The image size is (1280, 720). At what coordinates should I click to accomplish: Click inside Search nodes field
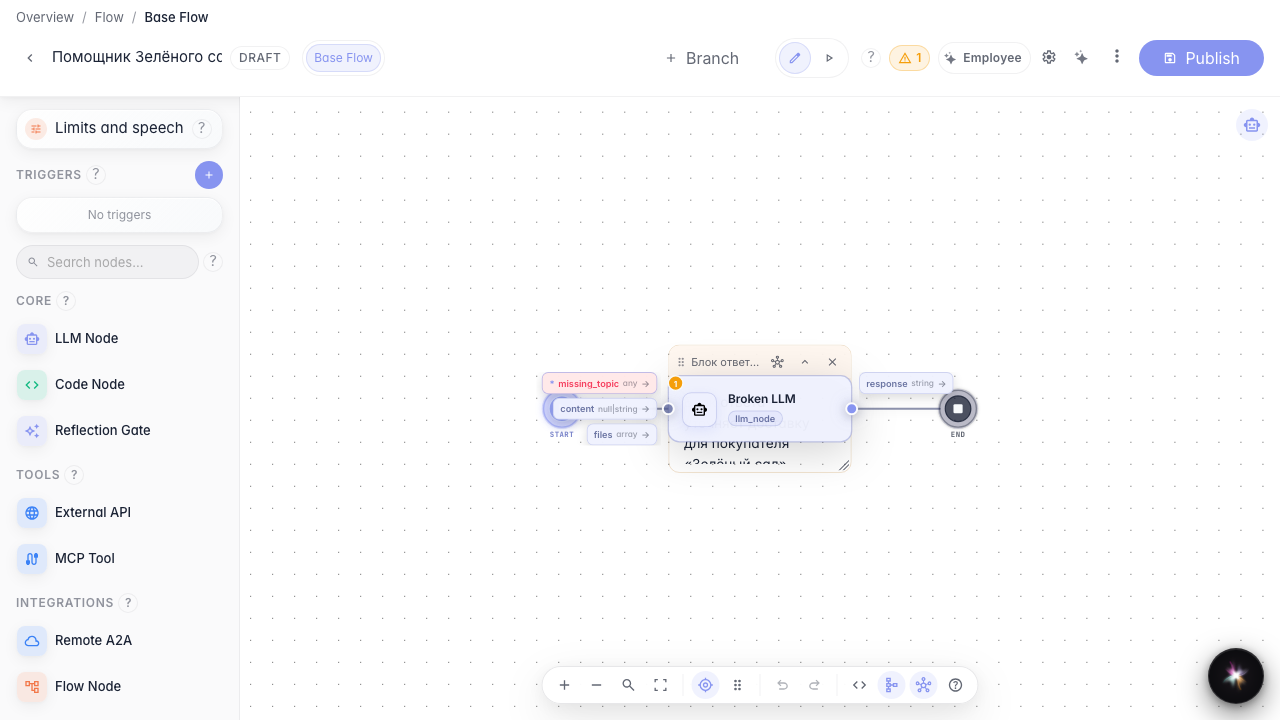(107, 262)
